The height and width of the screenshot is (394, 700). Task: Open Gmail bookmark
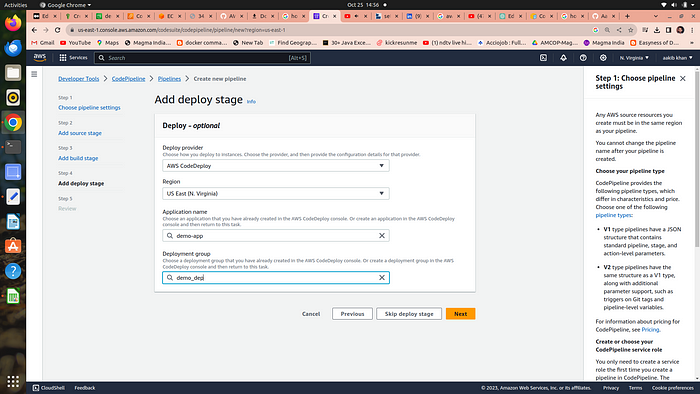pos(42,43)
